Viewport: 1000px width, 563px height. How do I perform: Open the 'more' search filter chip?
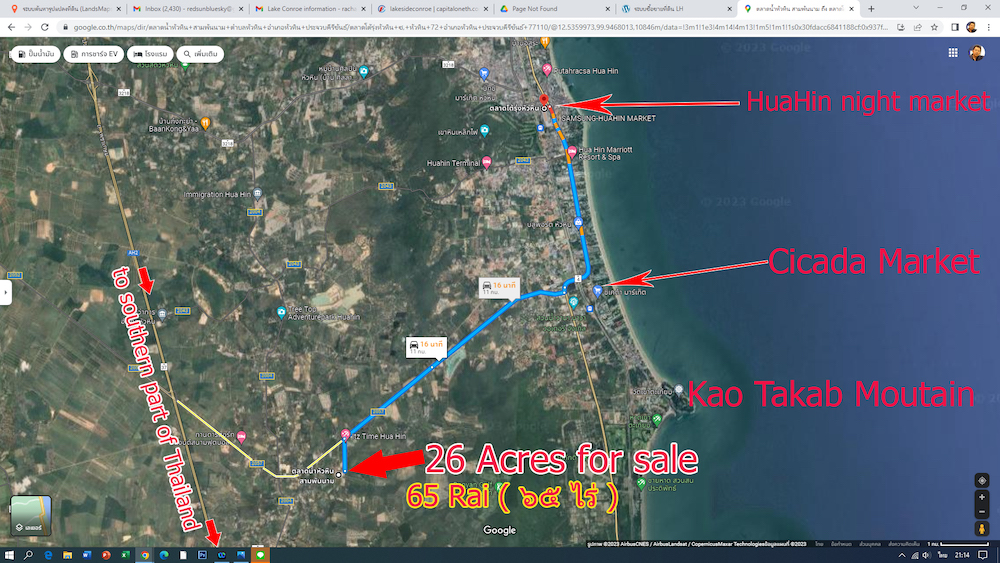[200, 54]
